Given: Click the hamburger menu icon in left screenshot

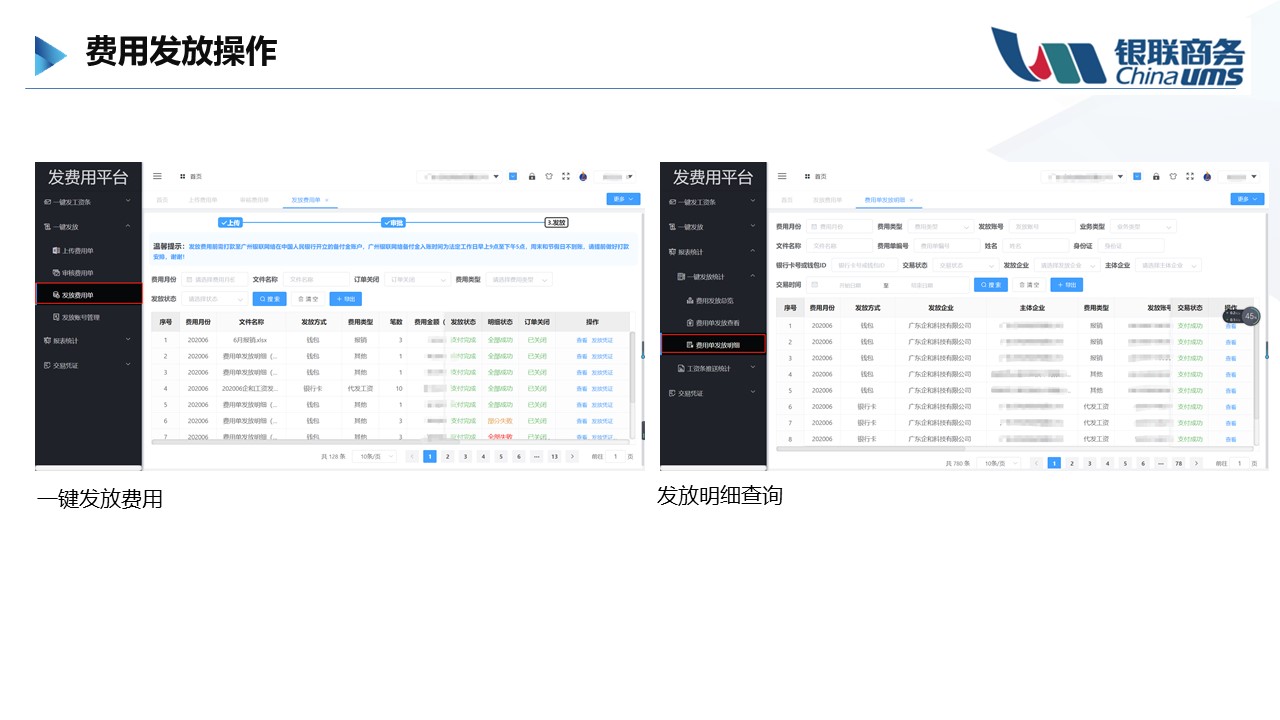Looking at the screenshot, I should pos(157,176).
